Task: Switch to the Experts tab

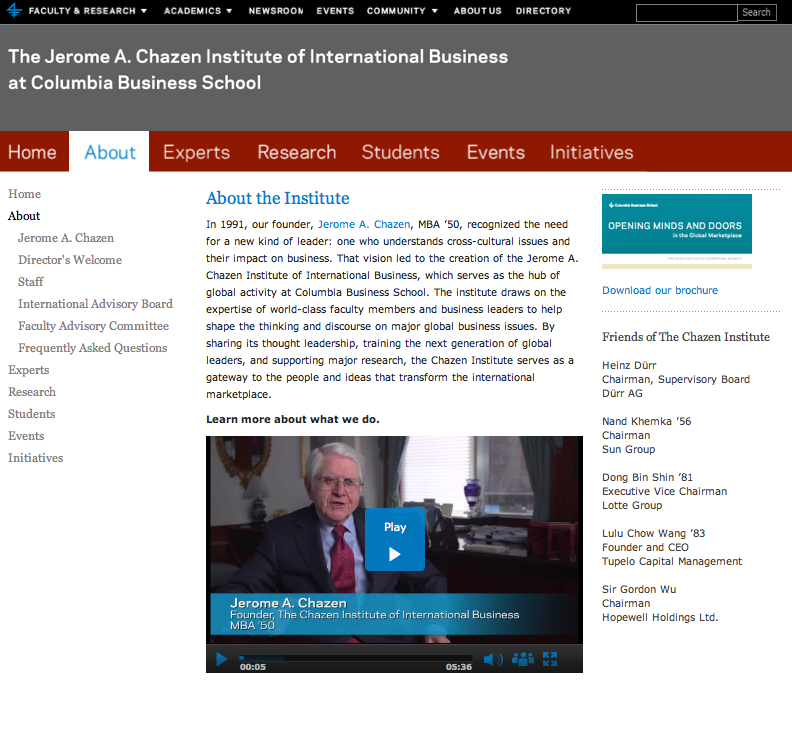Action: [196, 152]
